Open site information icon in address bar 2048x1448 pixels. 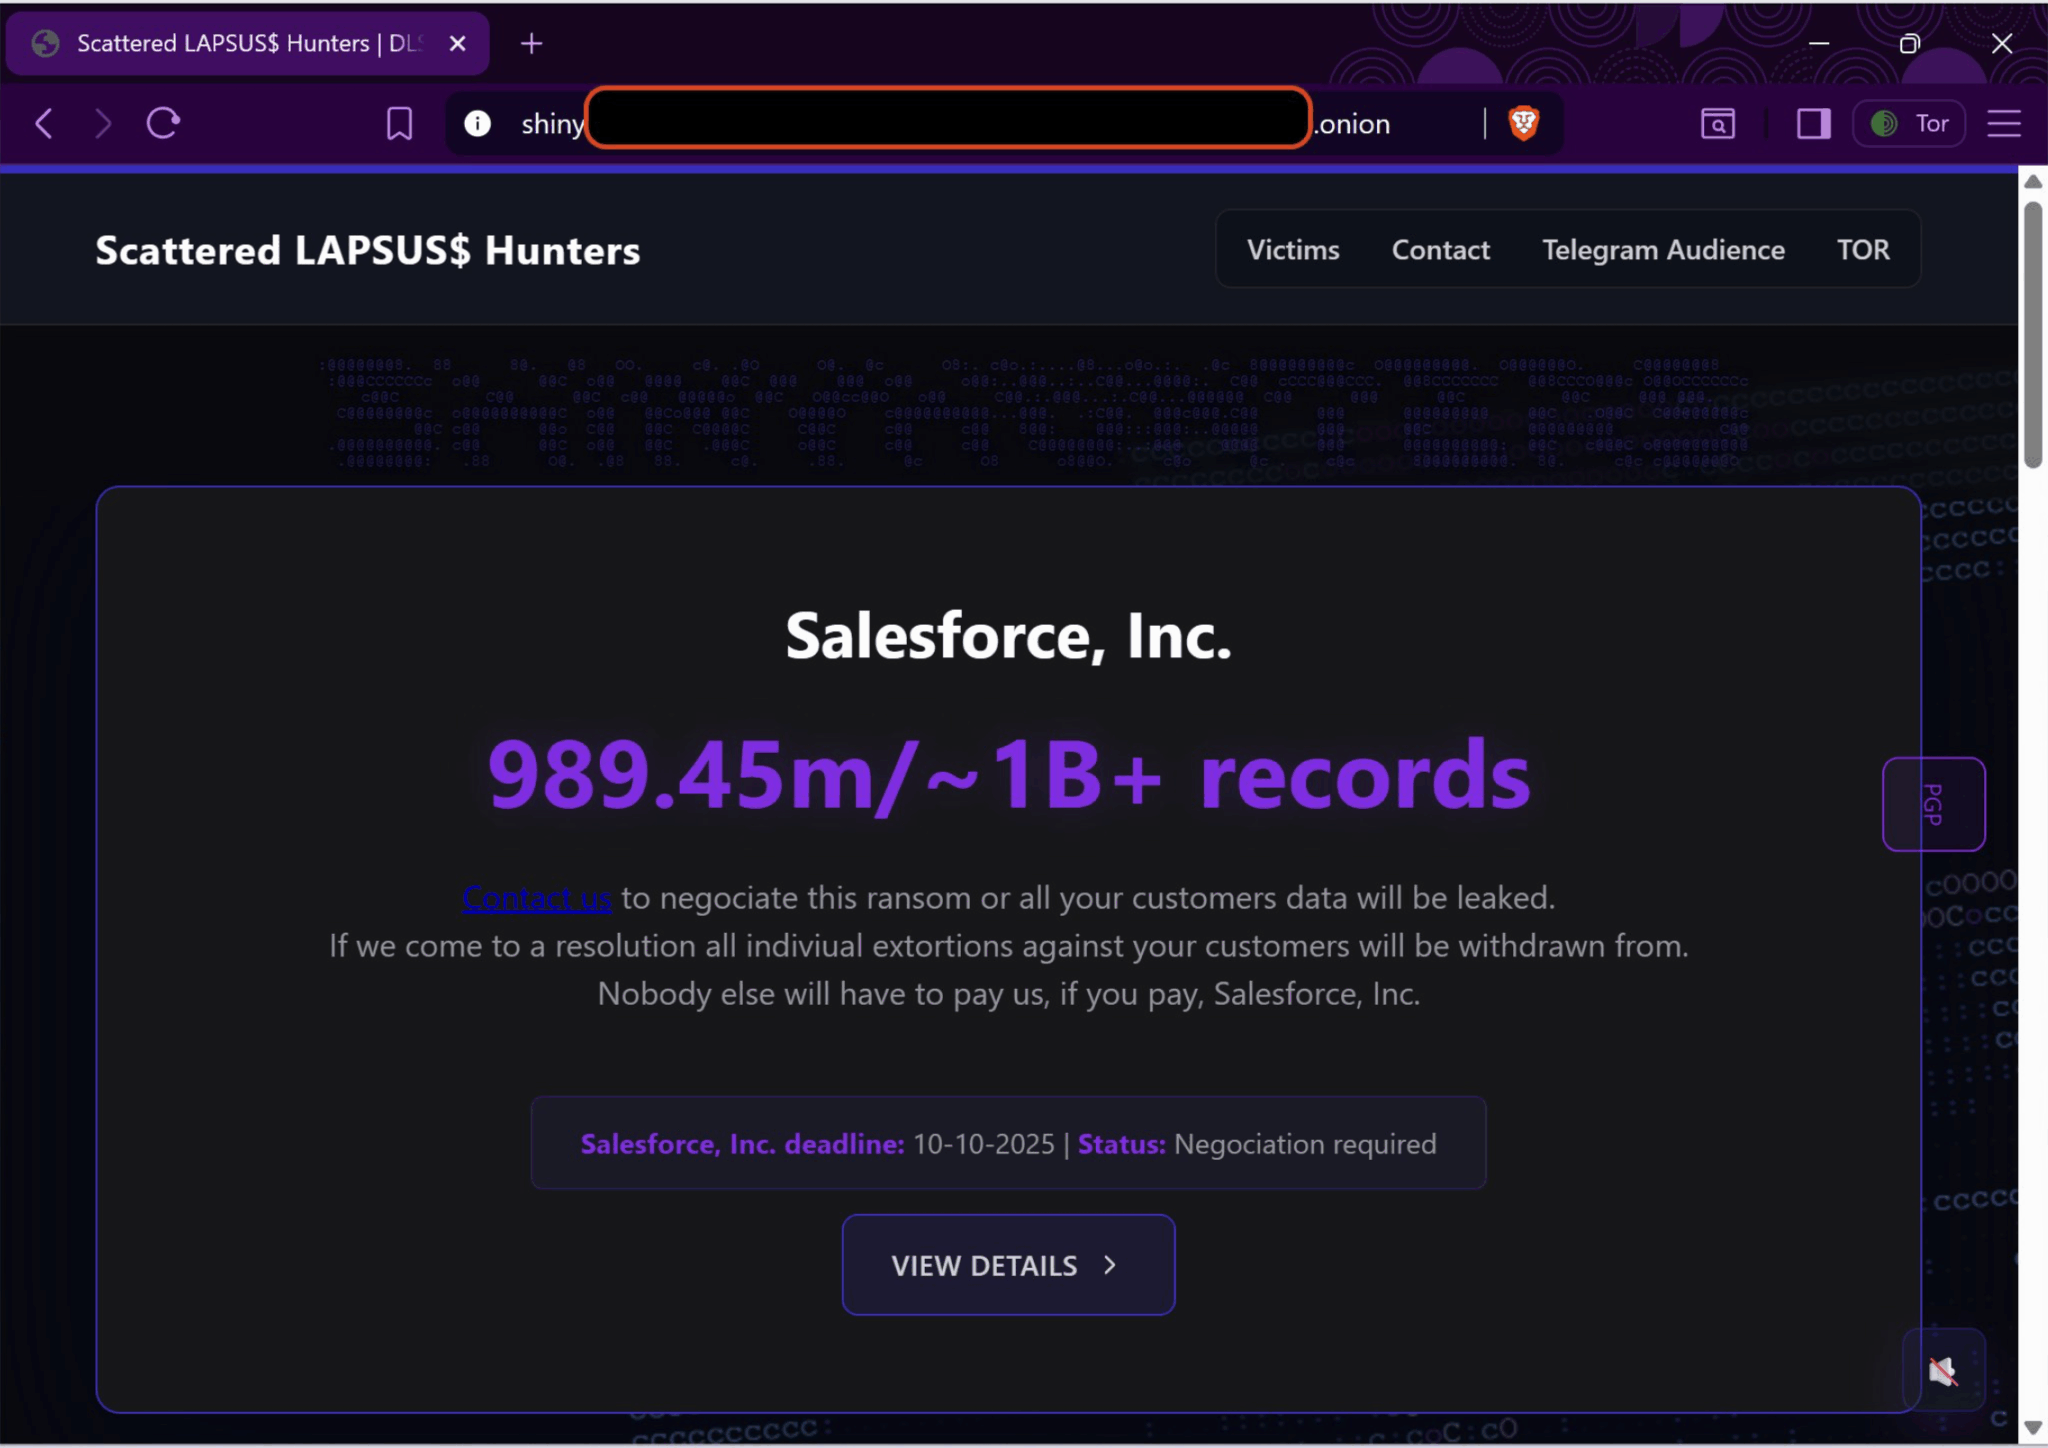tap(478, 123)
